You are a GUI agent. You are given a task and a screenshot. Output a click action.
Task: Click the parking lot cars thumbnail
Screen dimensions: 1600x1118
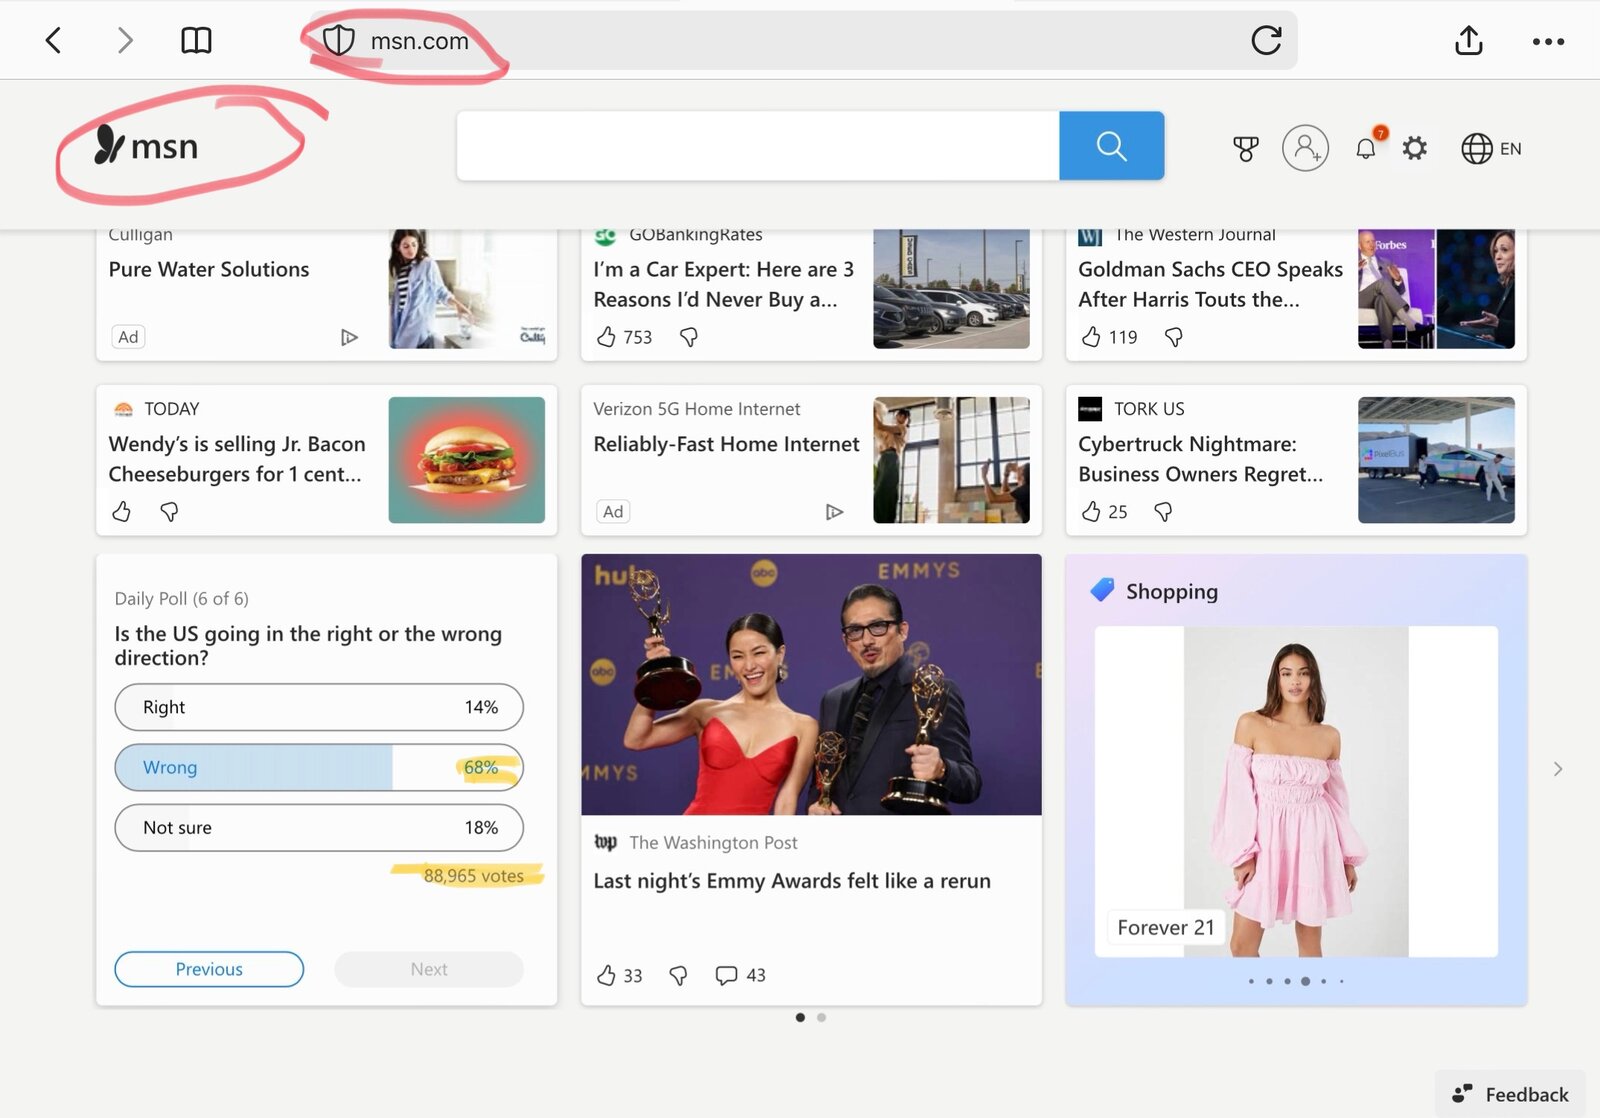point(951,289)
